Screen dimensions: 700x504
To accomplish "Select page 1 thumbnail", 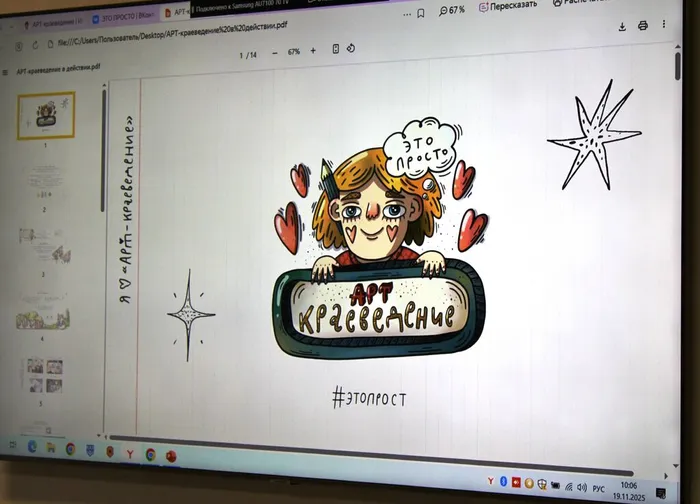I will 45,116.
